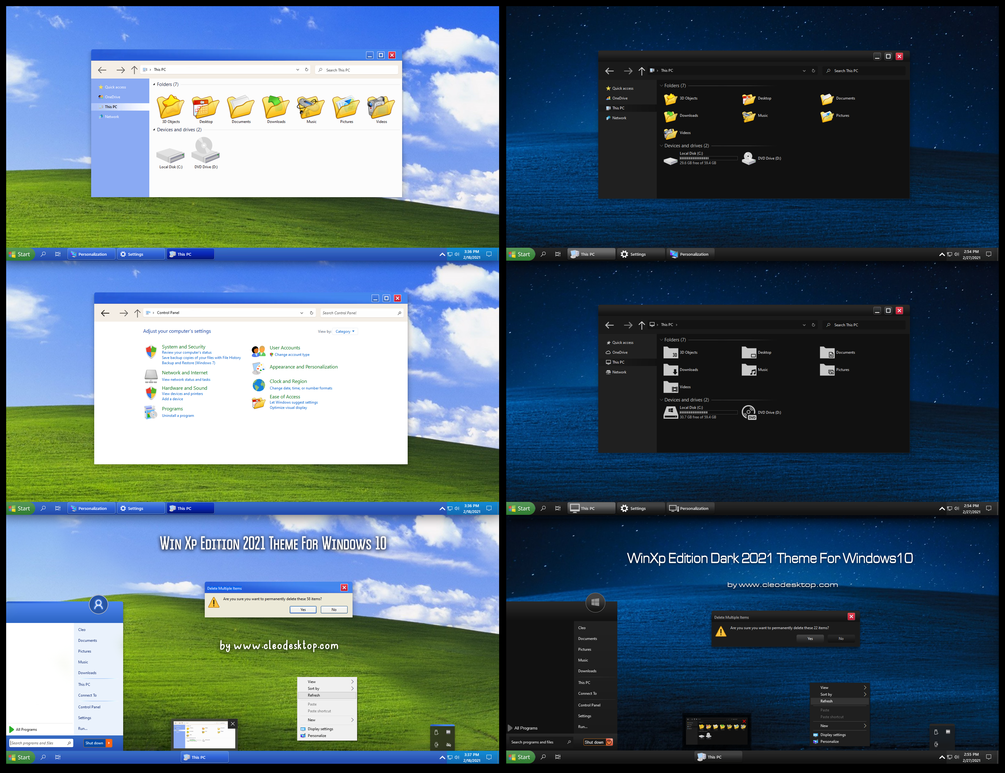This screenshot has width=1005, height=773.
Task: Expand hidden icons in the system tray
Action: tap(443, 758)
